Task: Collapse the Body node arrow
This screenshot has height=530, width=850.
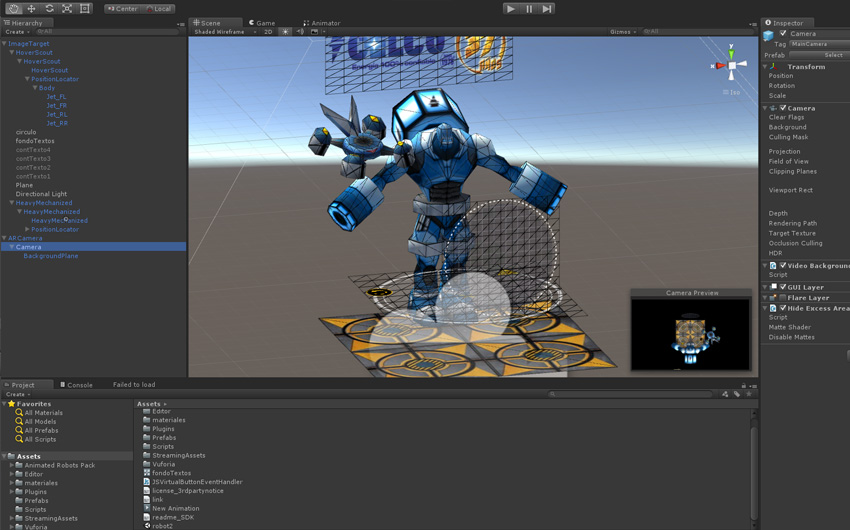Action: (x=35, y=88)
